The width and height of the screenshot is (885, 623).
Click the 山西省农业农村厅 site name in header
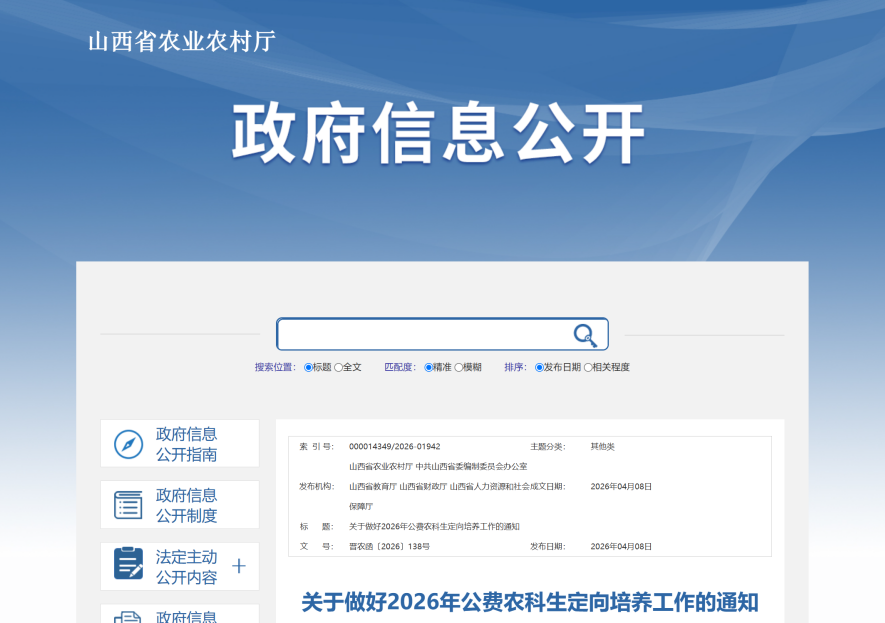182,41
